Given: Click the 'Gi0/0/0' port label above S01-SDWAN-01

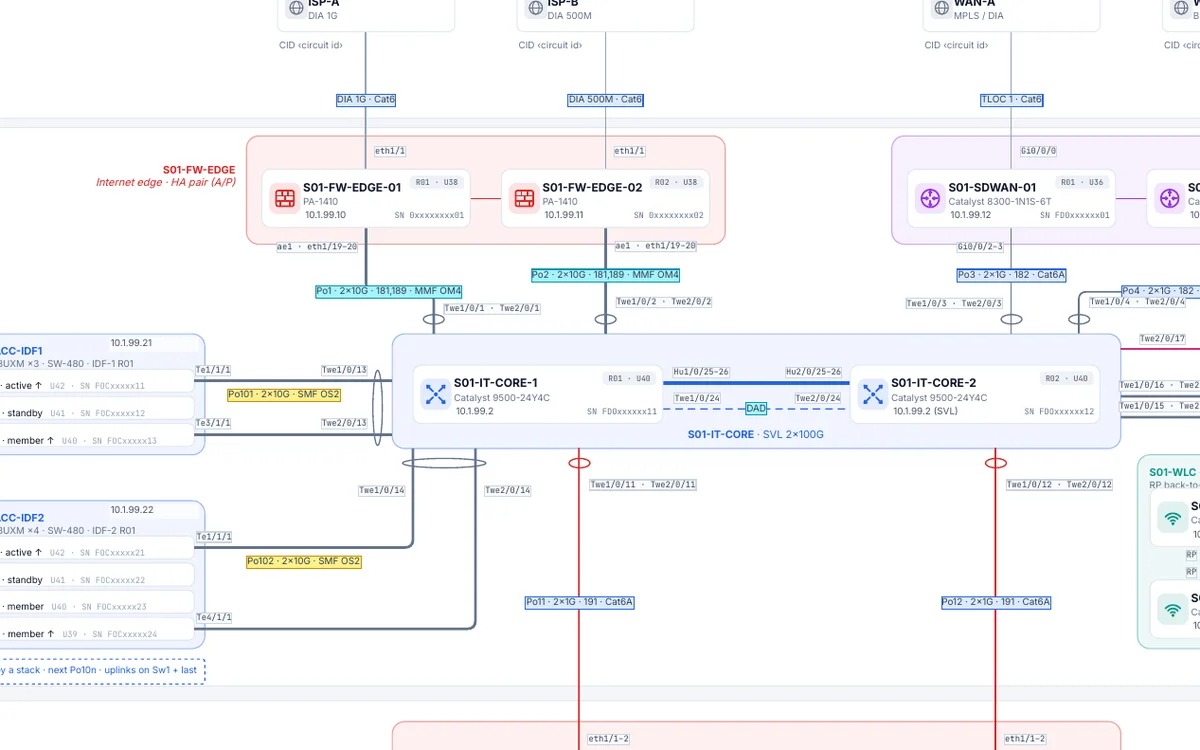Looking at the screenshot, I should (x=1038, y=151).
